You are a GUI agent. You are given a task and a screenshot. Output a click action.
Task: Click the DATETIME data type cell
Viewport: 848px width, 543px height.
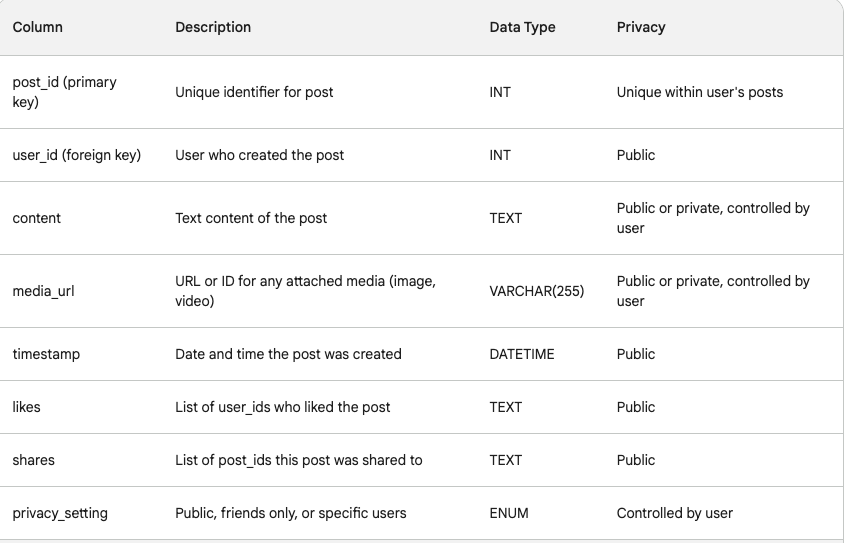point(521,354)
